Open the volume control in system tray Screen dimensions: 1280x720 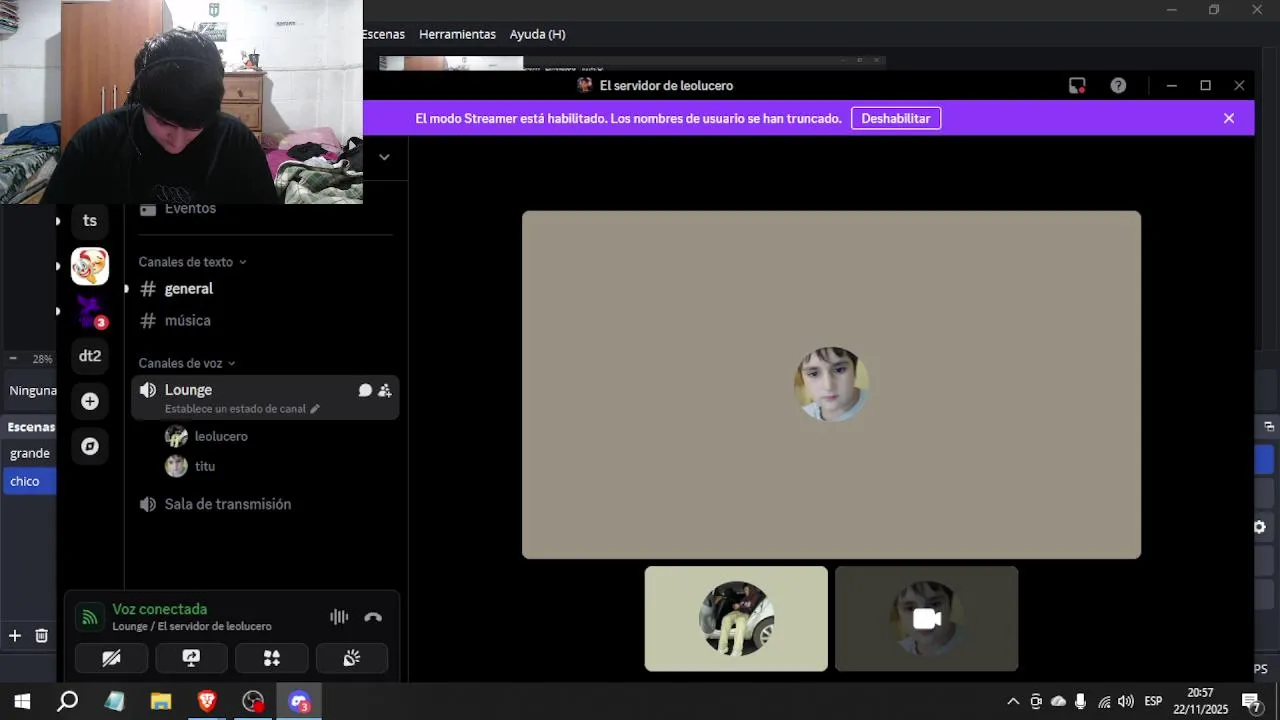click(x=1126, y=702)
